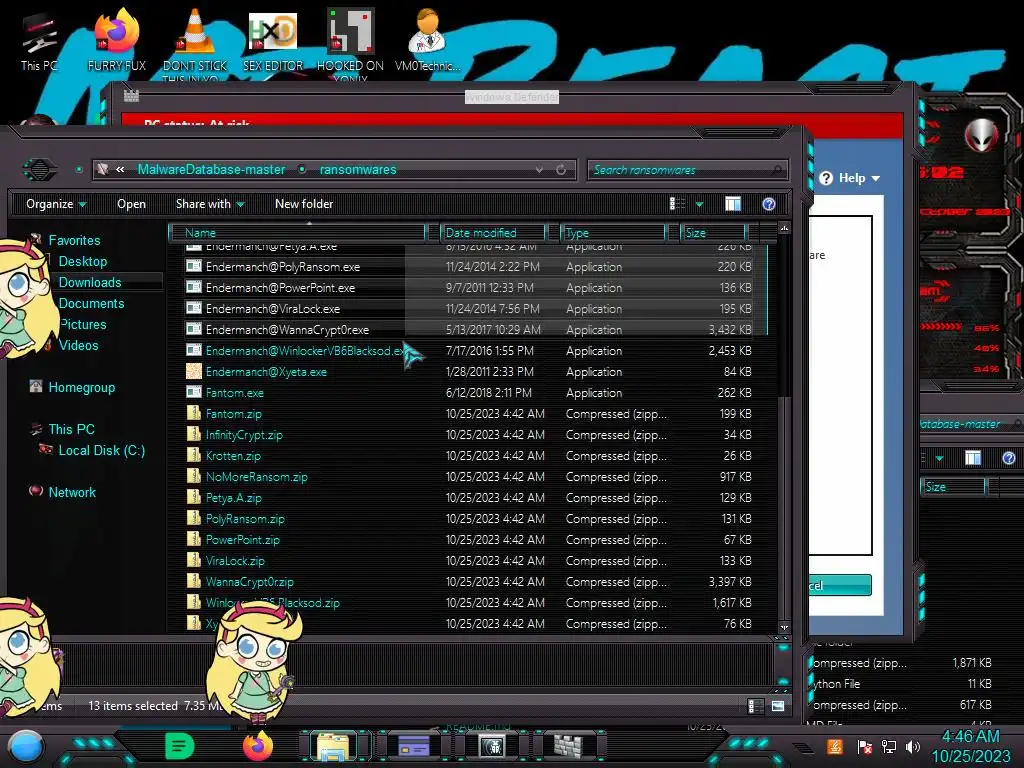Image resolution: width=1024 pixels, height=768 pixels.
Task: Sort files by the Name column
Action: tap(297, 232)
